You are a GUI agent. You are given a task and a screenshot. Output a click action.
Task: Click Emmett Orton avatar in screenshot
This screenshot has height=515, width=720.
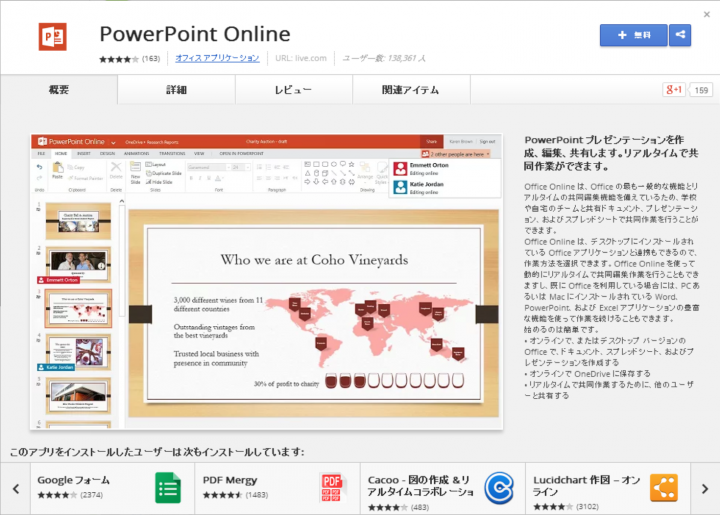click(x=400, y=168)
